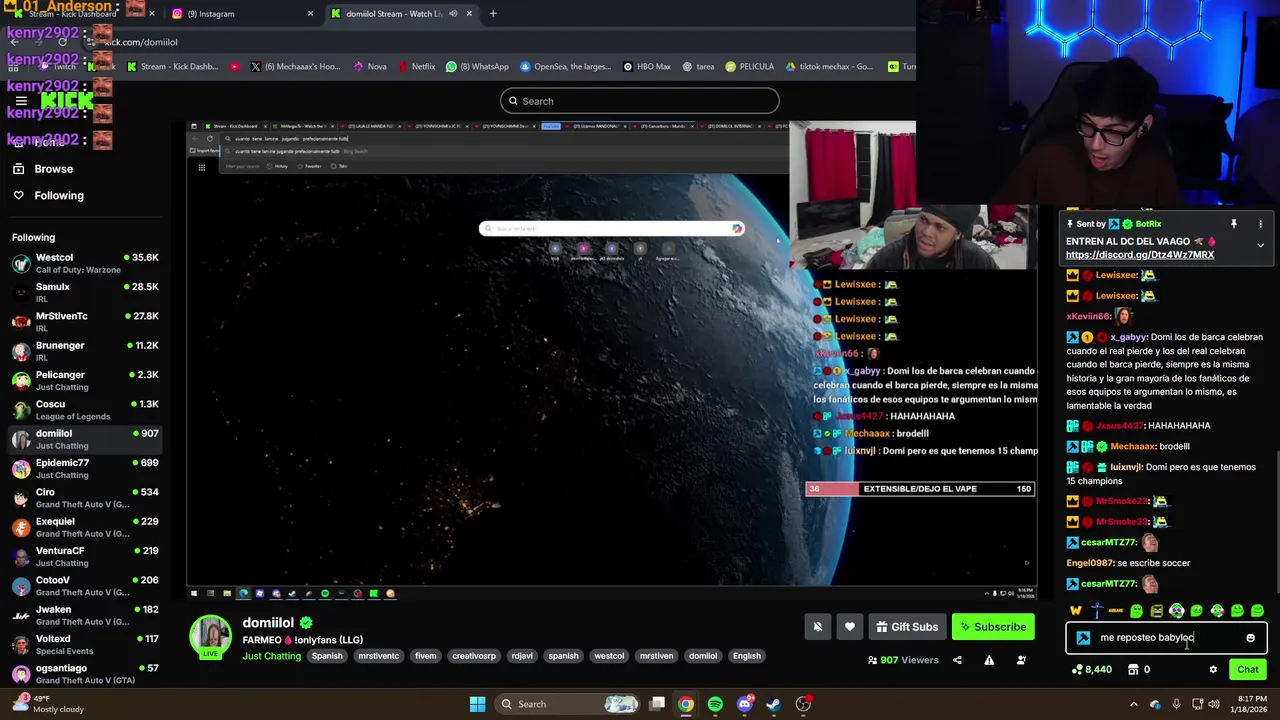Open Epidemic77 channel in Following list
The image size is (1280, 720).
coord(86,468)
